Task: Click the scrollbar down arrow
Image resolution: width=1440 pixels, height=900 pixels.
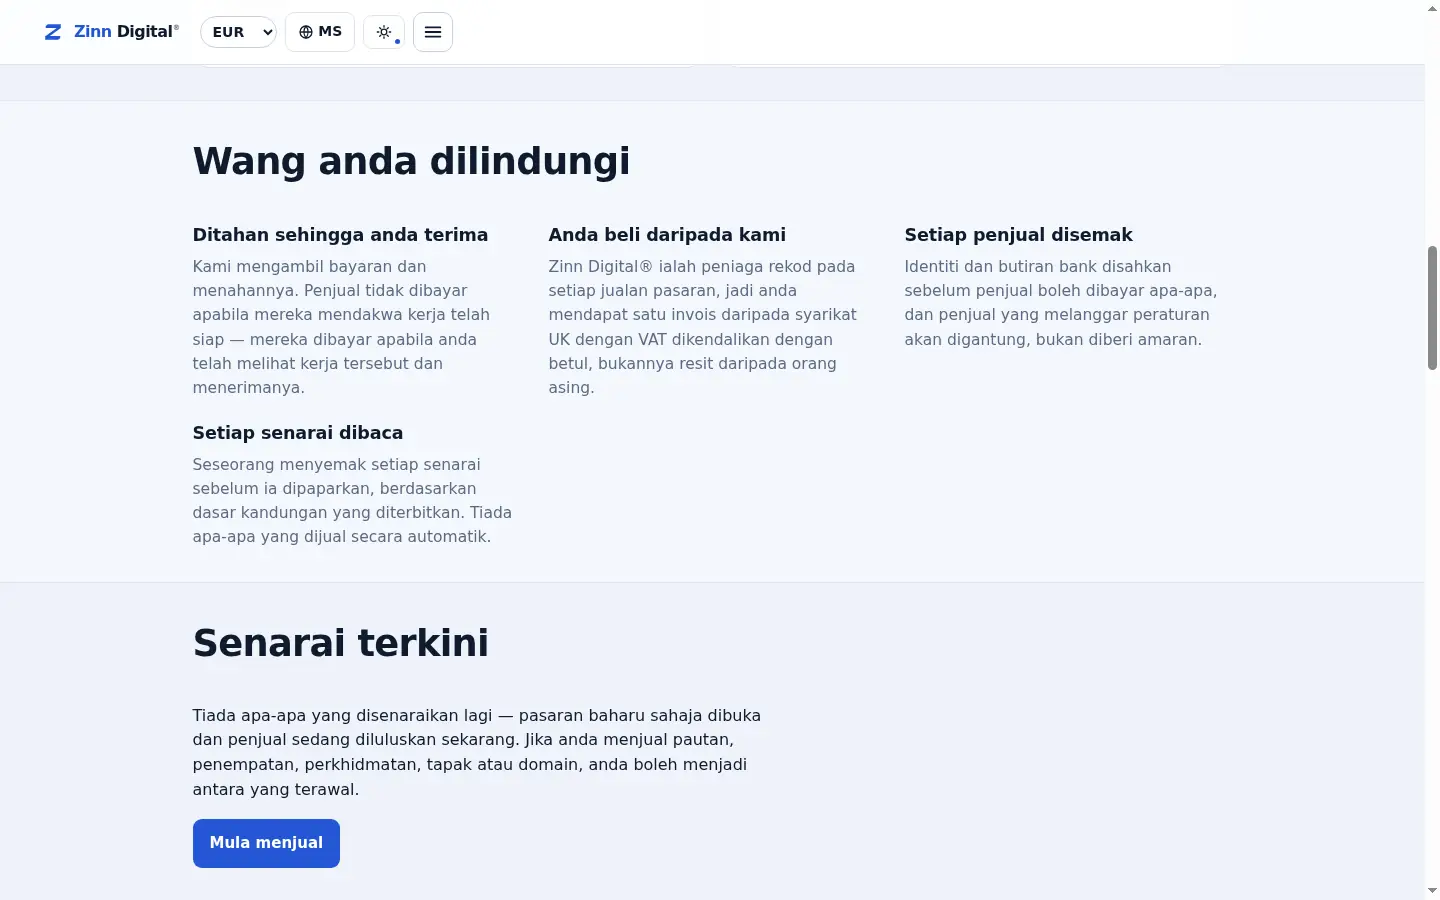Action: pos(1432,890)
